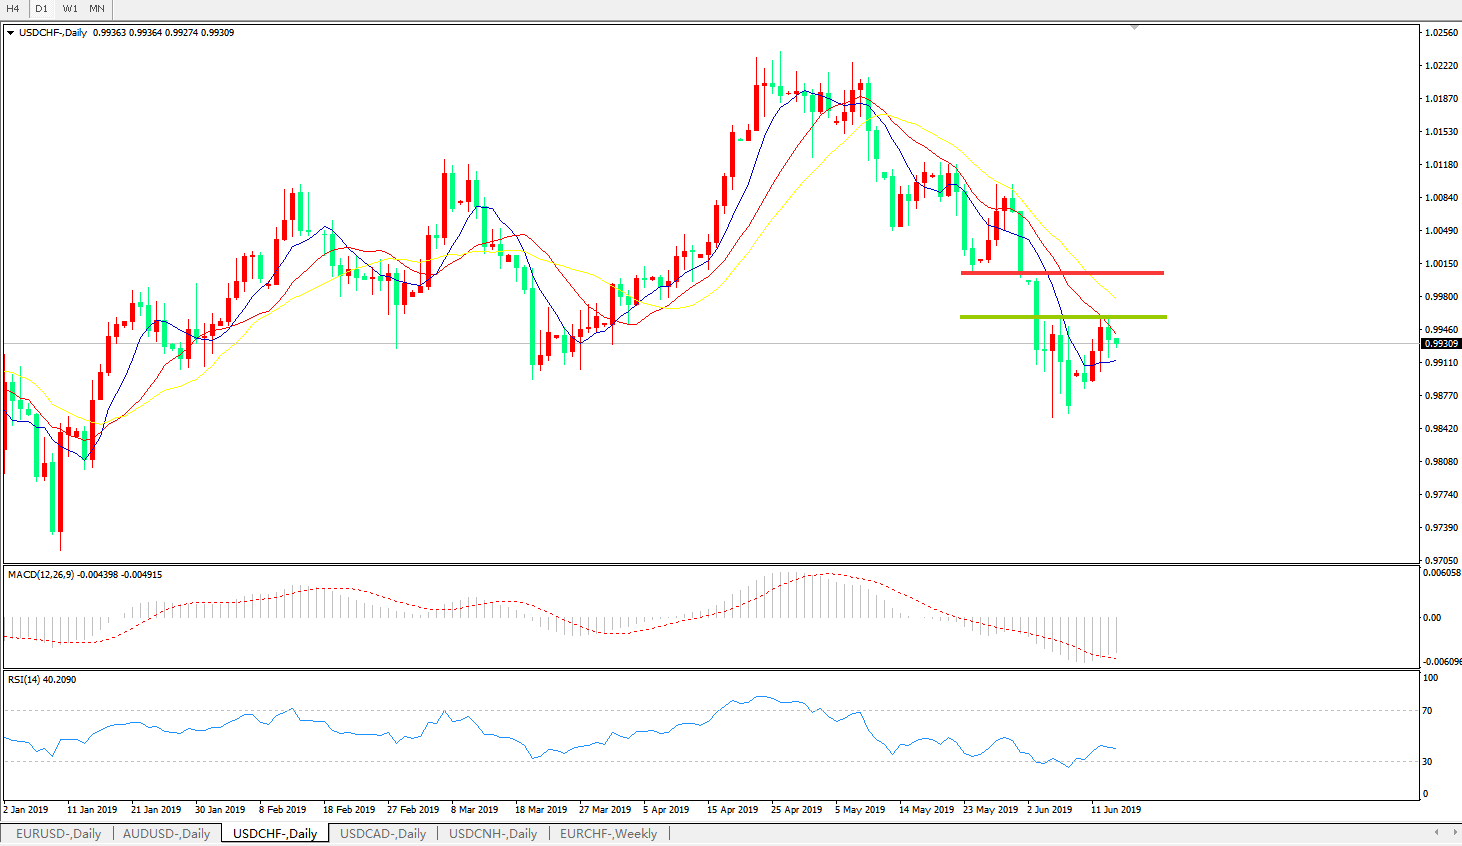Choose the MN monthly timeframe
The image size is (1462, 846).
[x=97, y=9]
